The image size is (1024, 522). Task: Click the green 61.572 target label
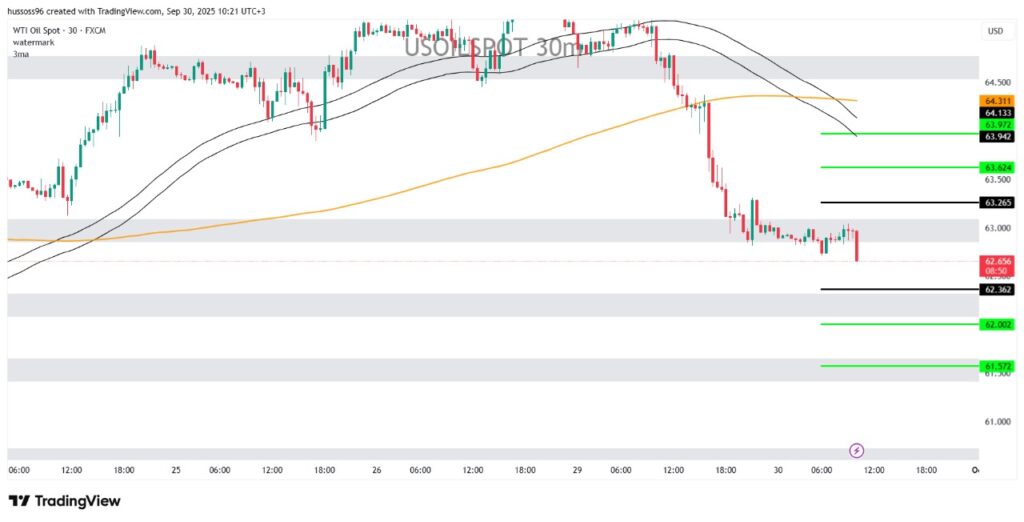[x=998, y=366]
